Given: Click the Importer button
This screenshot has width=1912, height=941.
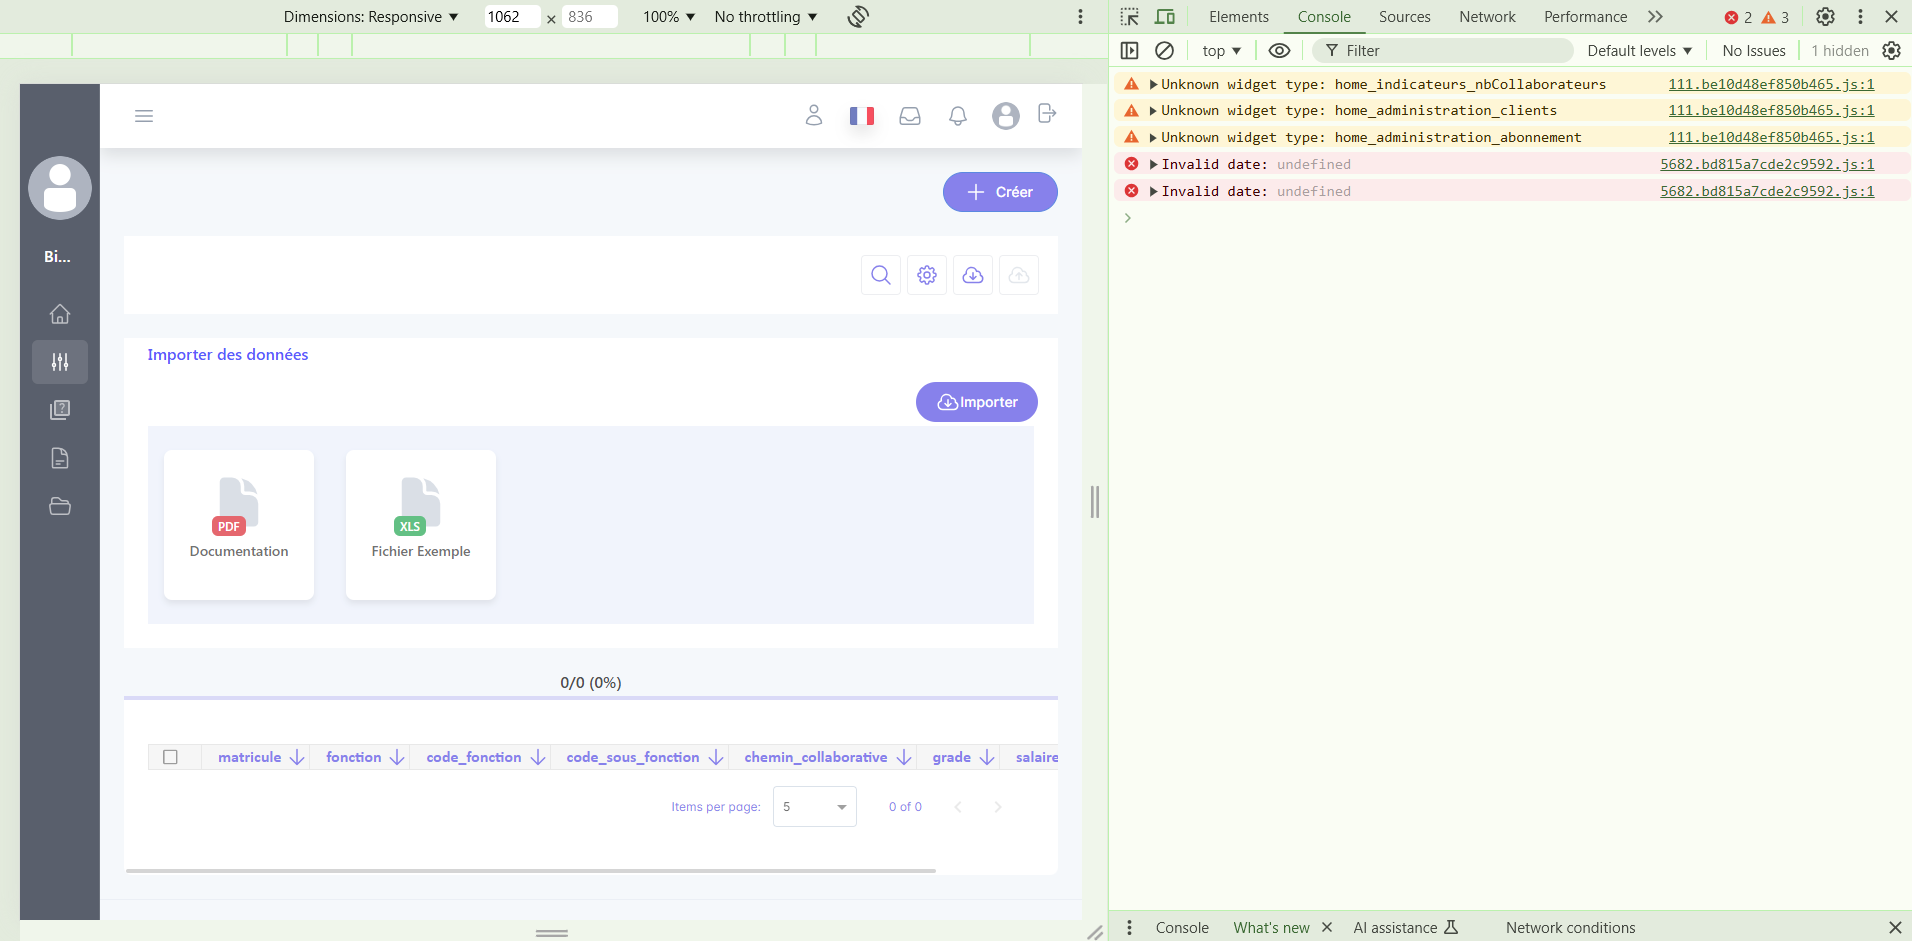Looking at the screenshot, I should (976, 402).
